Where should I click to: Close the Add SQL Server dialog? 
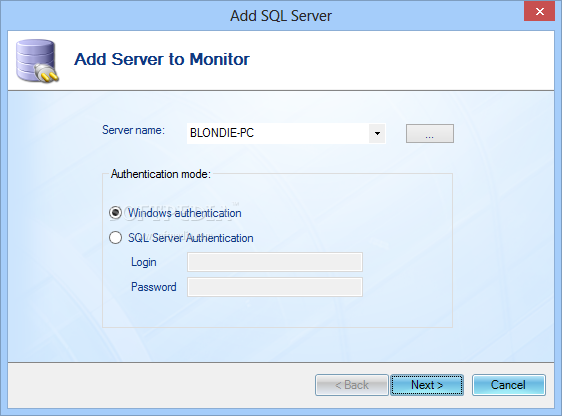point(539,11)
